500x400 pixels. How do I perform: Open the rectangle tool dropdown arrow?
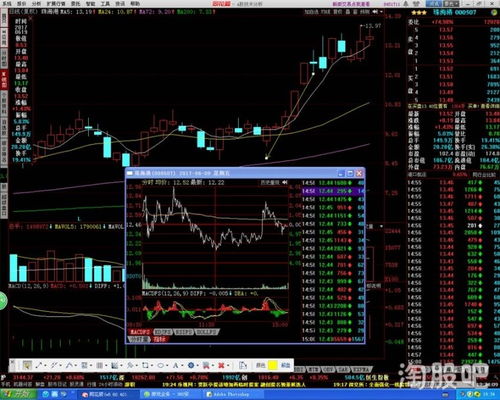point(151,366)
